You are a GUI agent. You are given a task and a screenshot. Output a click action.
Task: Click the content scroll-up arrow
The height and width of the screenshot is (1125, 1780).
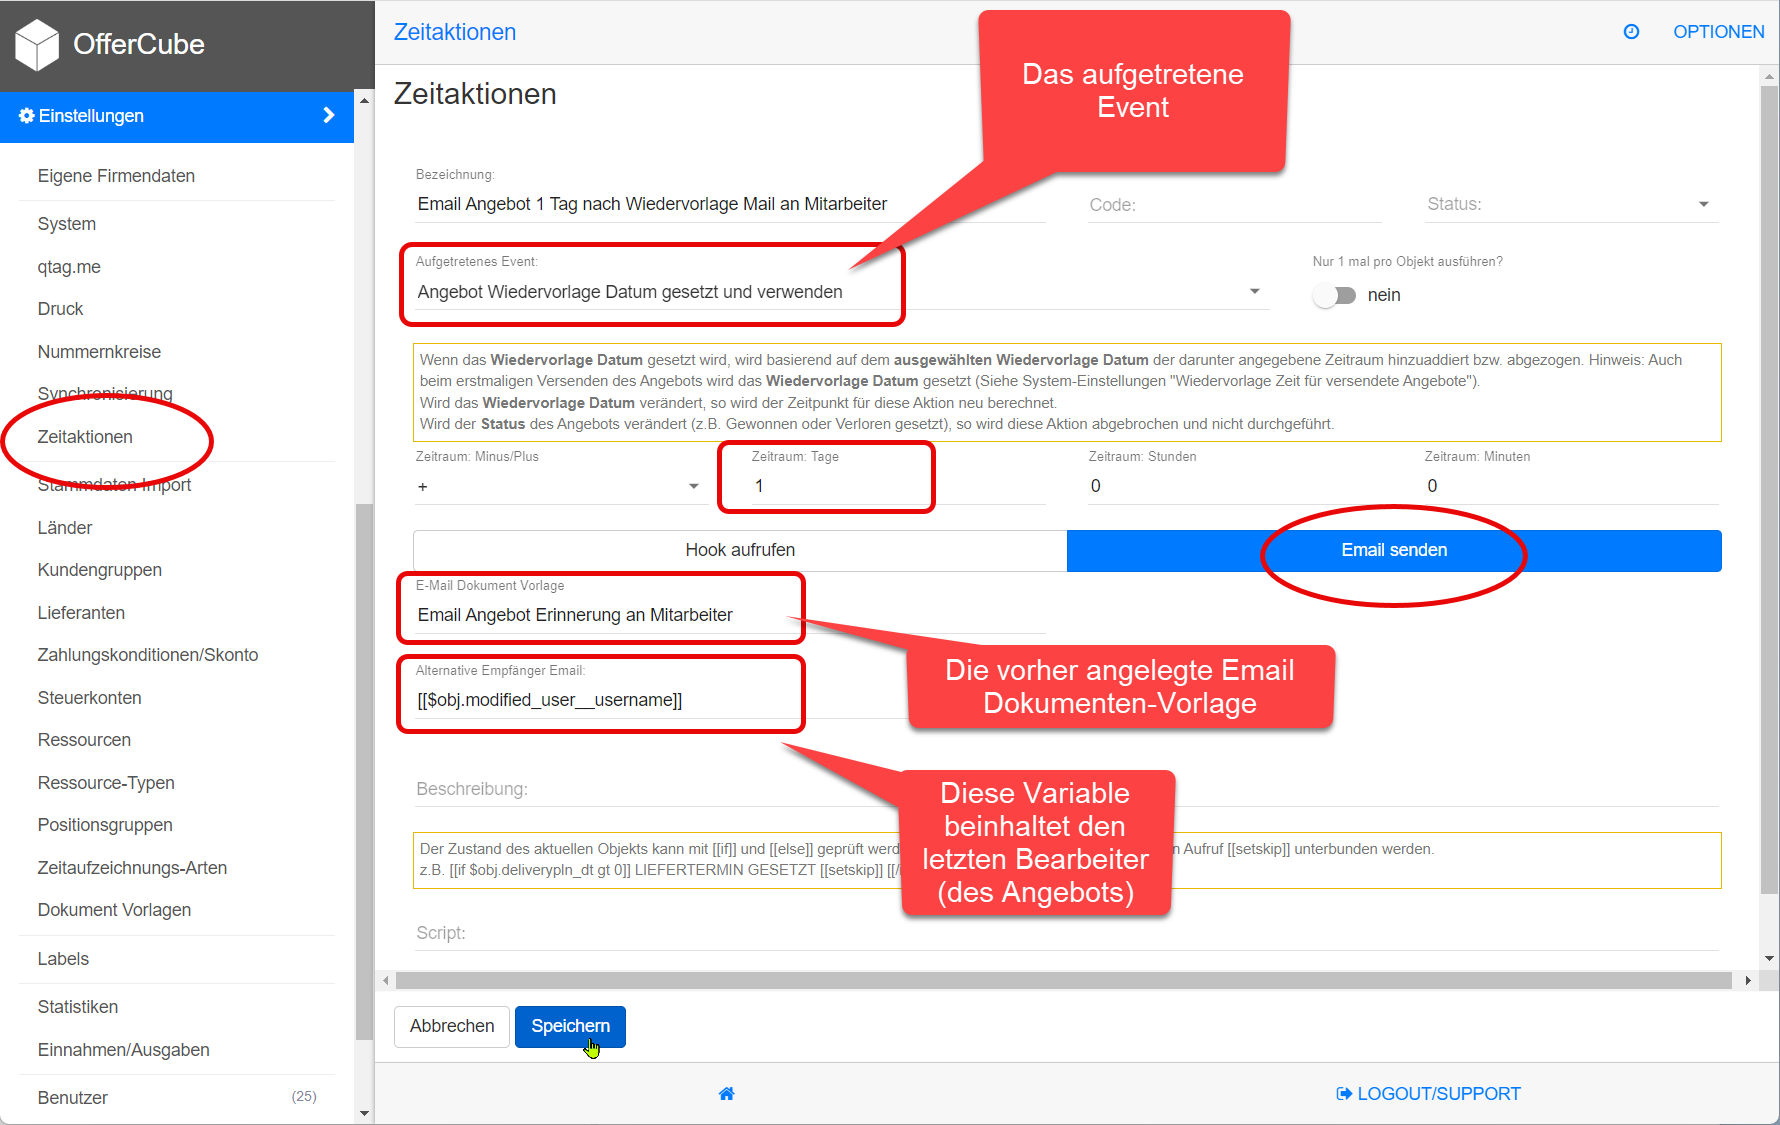(1769, 76)
